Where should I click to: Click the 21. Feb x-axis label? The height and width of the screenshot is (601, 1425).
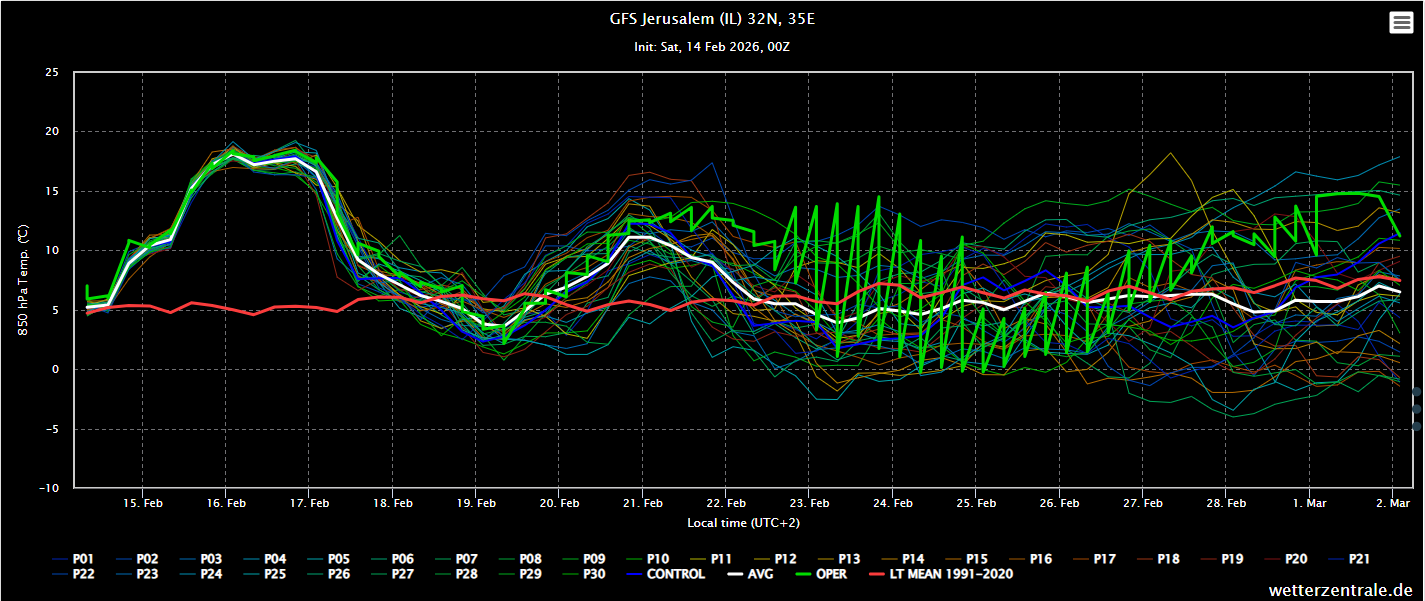click(x=642, y=503)
